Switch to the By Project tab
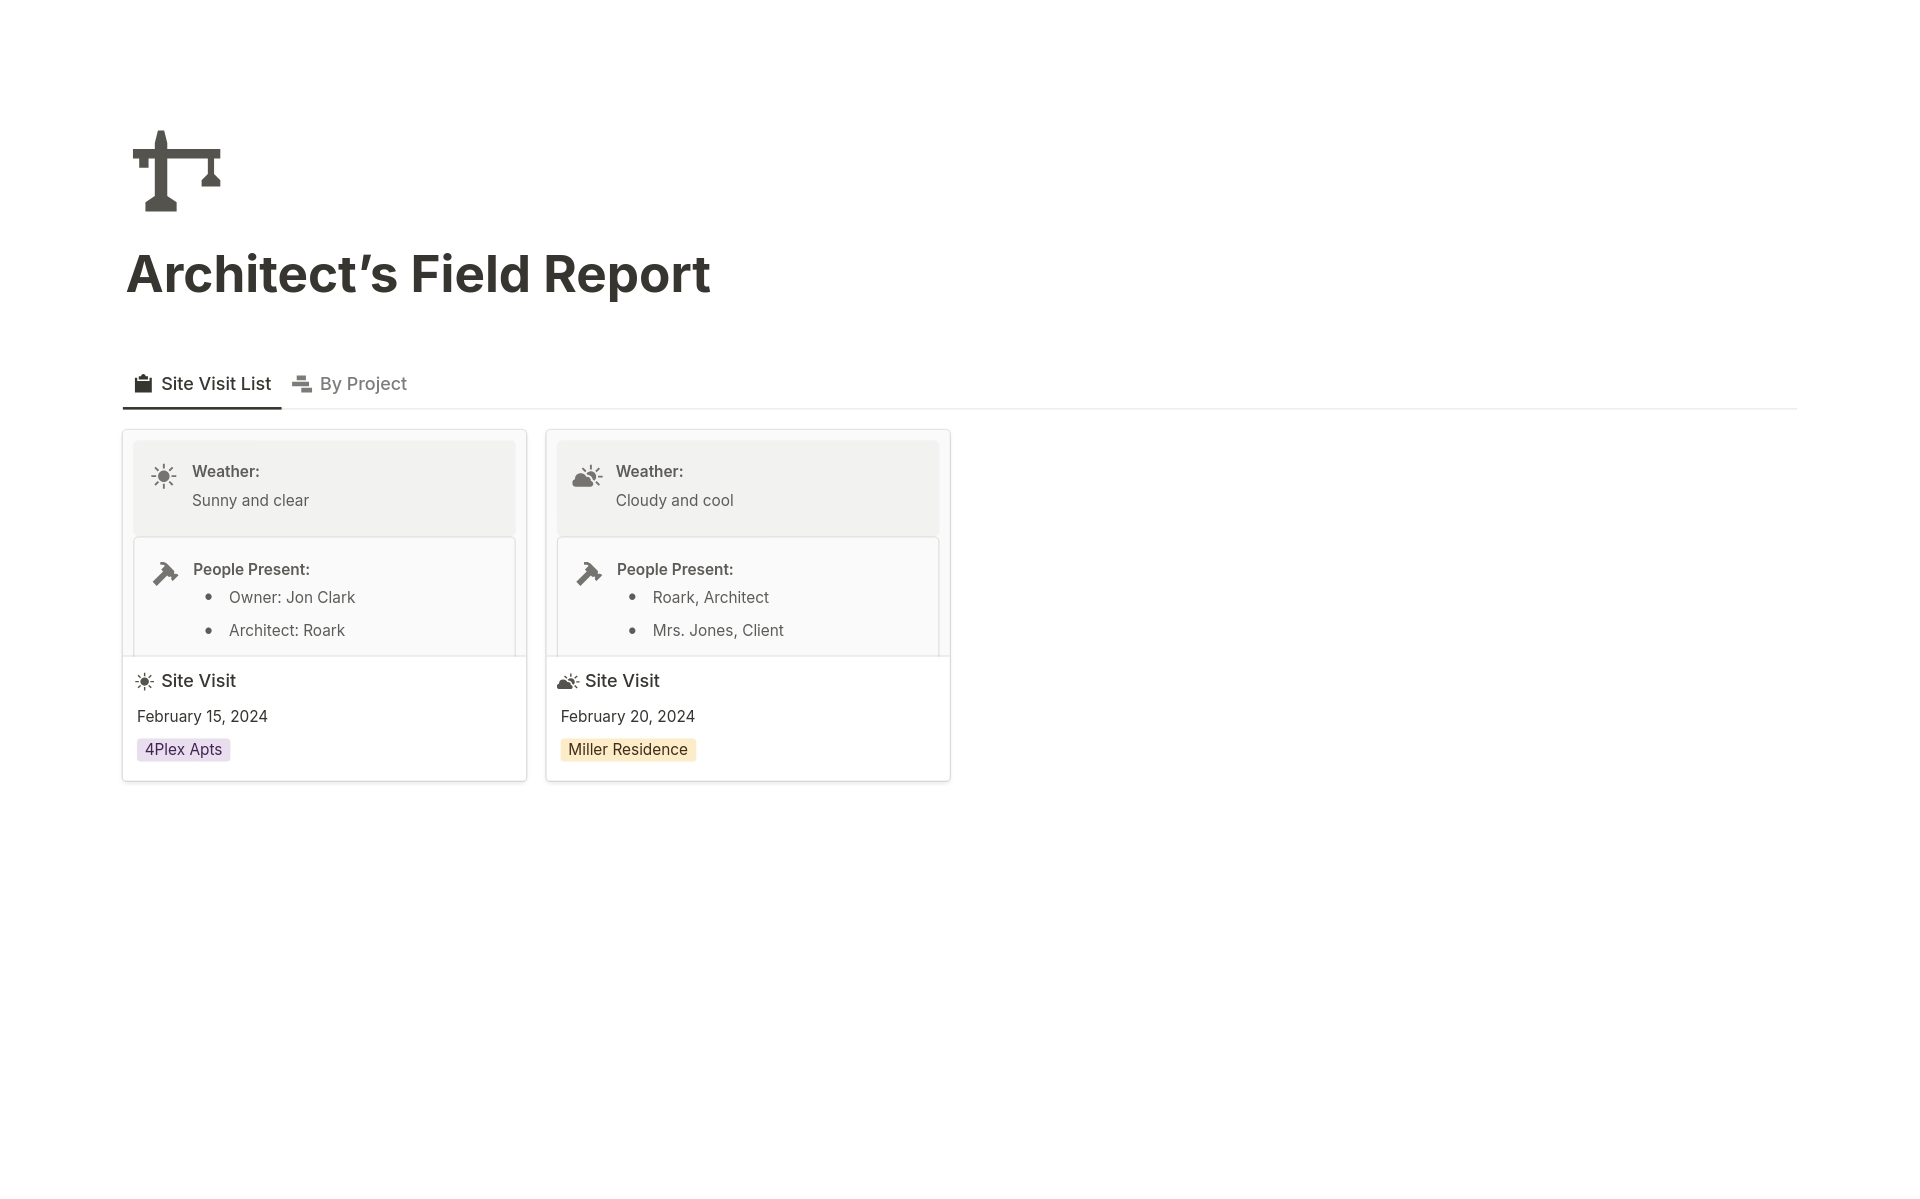This screenshot has height=1199, width=1920. pos(362,383)
